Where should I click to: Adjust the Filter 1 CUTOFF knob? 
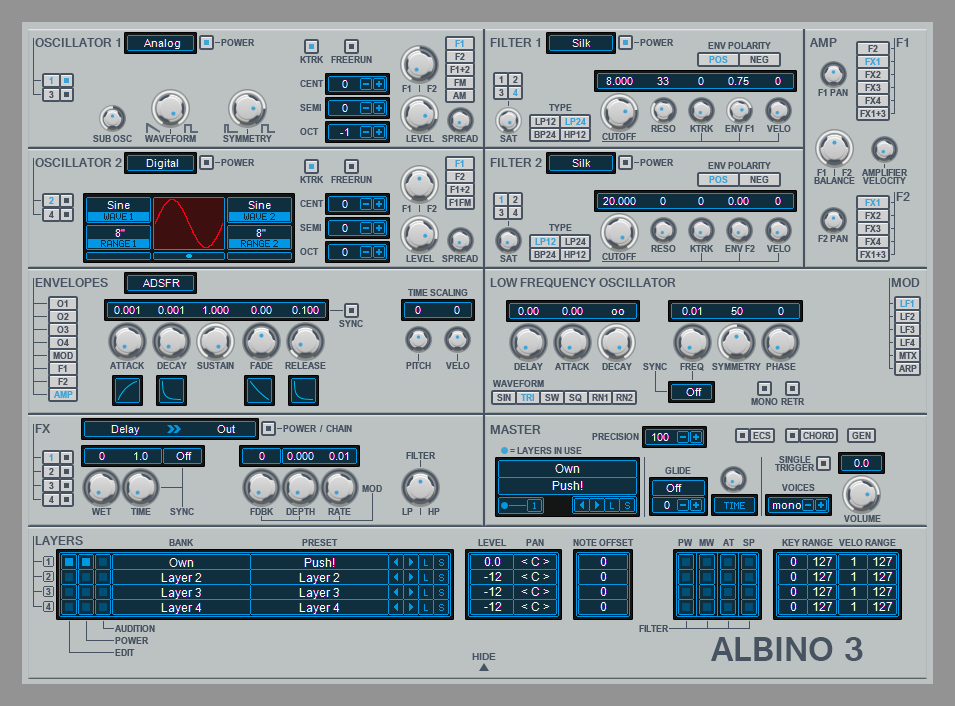[619, 113]
